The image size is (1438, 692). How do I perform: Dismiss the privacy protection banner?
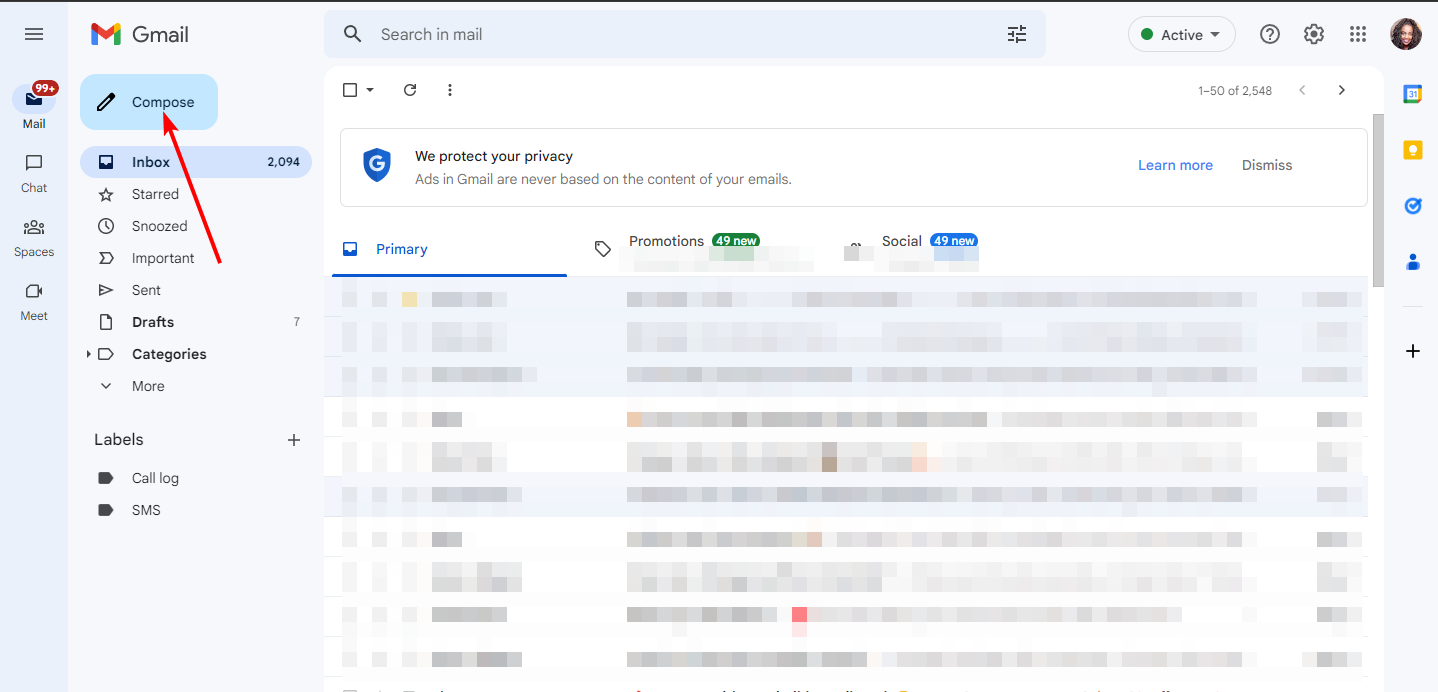[1266, 164]
